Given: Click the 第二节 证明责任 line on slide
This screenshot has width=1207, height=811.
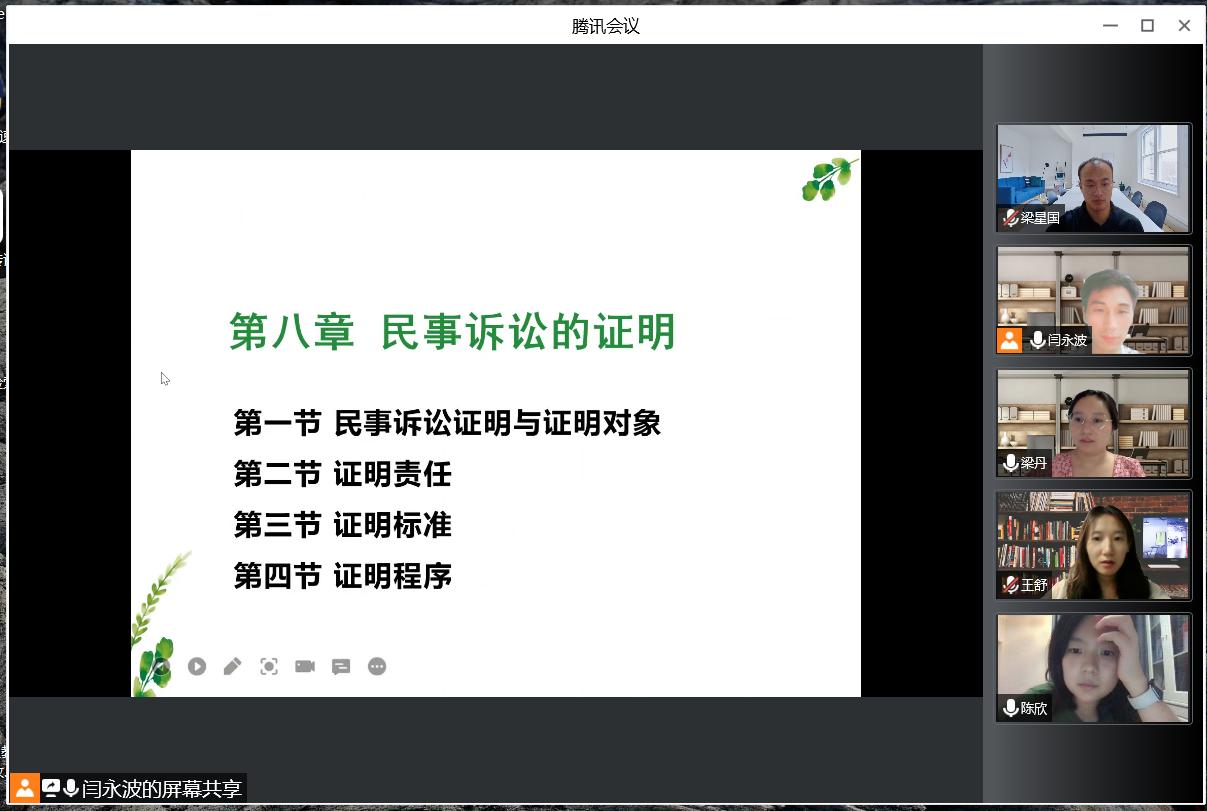Looking at the screenshot, I should pyautogui.click(x=343, y=474).
